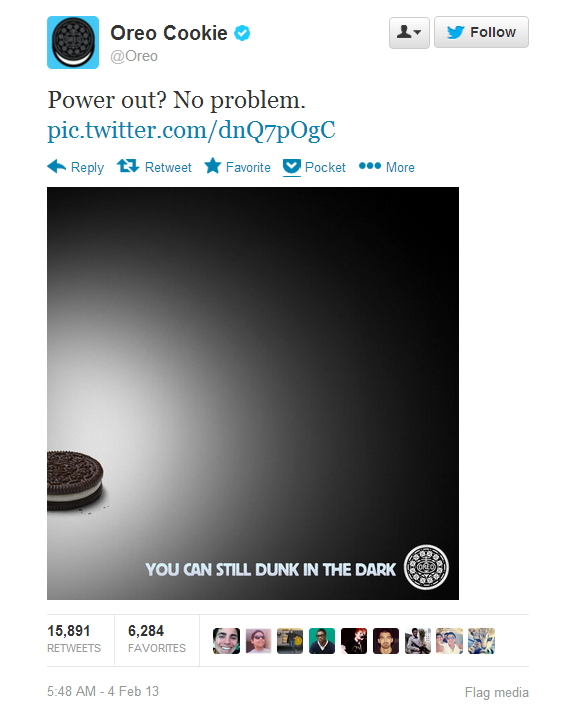Screen dimensions: 575x719
Task: Click the Flag media link
Action: tap(497, 692)
